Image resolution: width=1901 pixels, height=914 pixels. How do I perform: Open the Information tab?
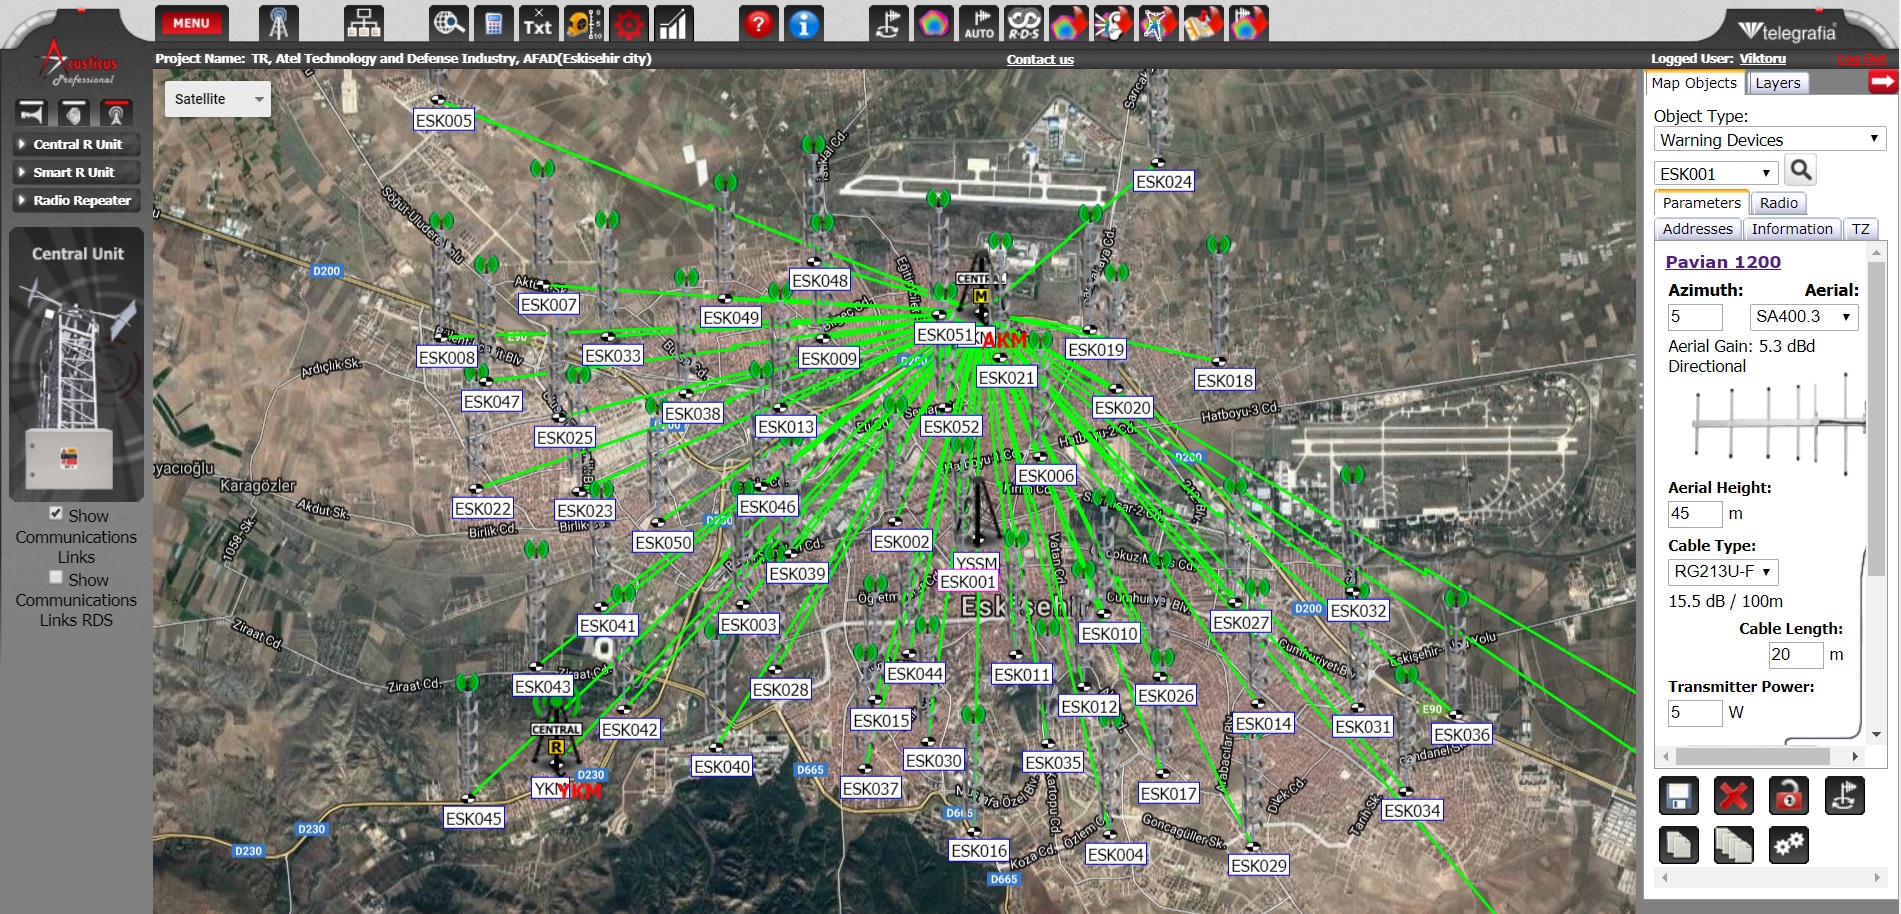point(1792,229)
